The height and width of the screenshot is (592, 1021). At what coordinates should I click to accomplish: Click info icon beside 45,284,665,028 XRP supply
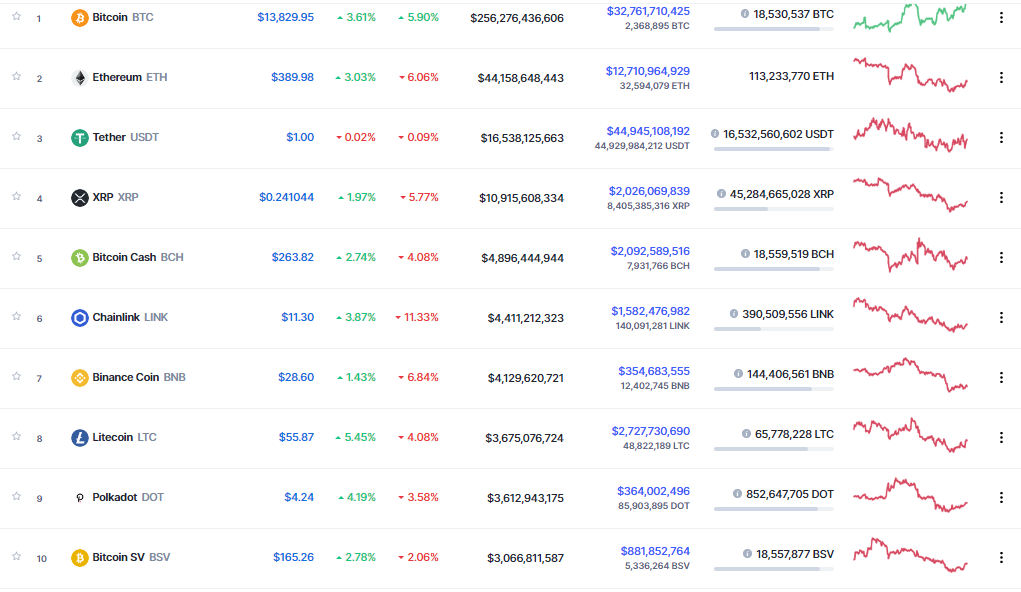tap(721, 193)
